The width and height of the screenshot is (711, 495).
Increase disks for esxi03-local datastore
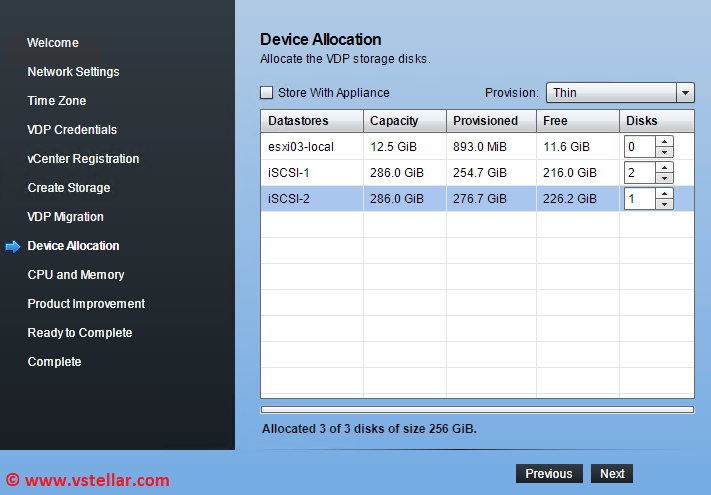(x=664, y=141)
